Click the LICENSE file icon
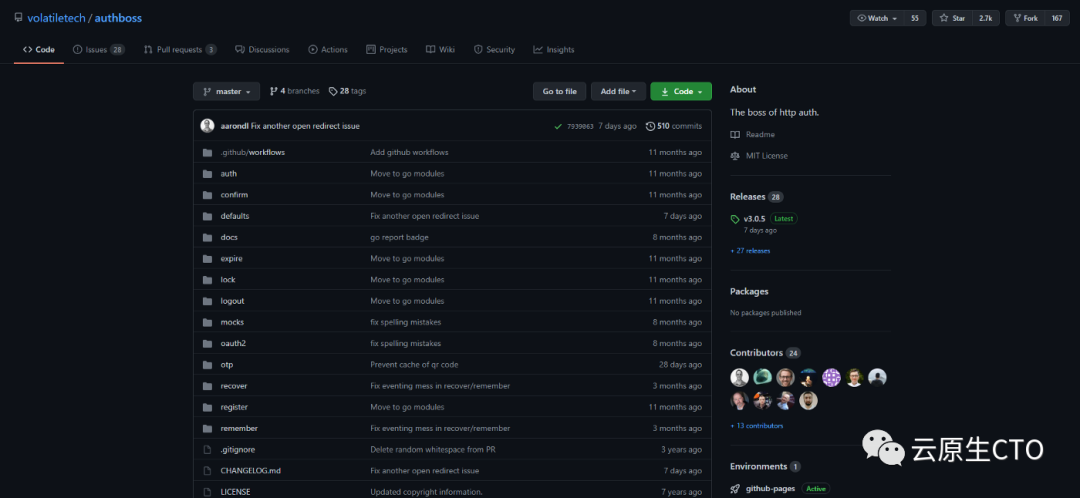 coord(207,492)
